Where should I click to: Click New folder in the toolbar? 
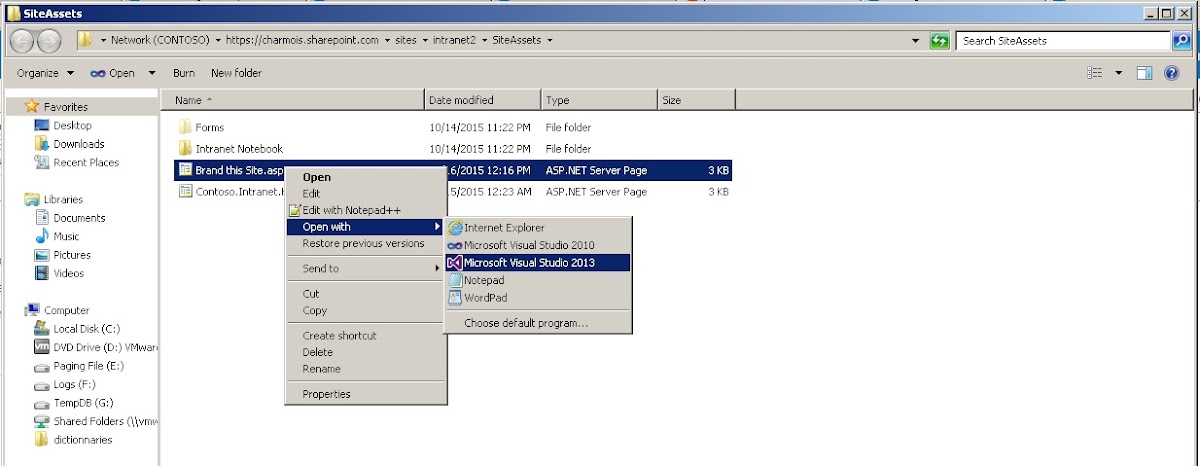tap(236, 73)
